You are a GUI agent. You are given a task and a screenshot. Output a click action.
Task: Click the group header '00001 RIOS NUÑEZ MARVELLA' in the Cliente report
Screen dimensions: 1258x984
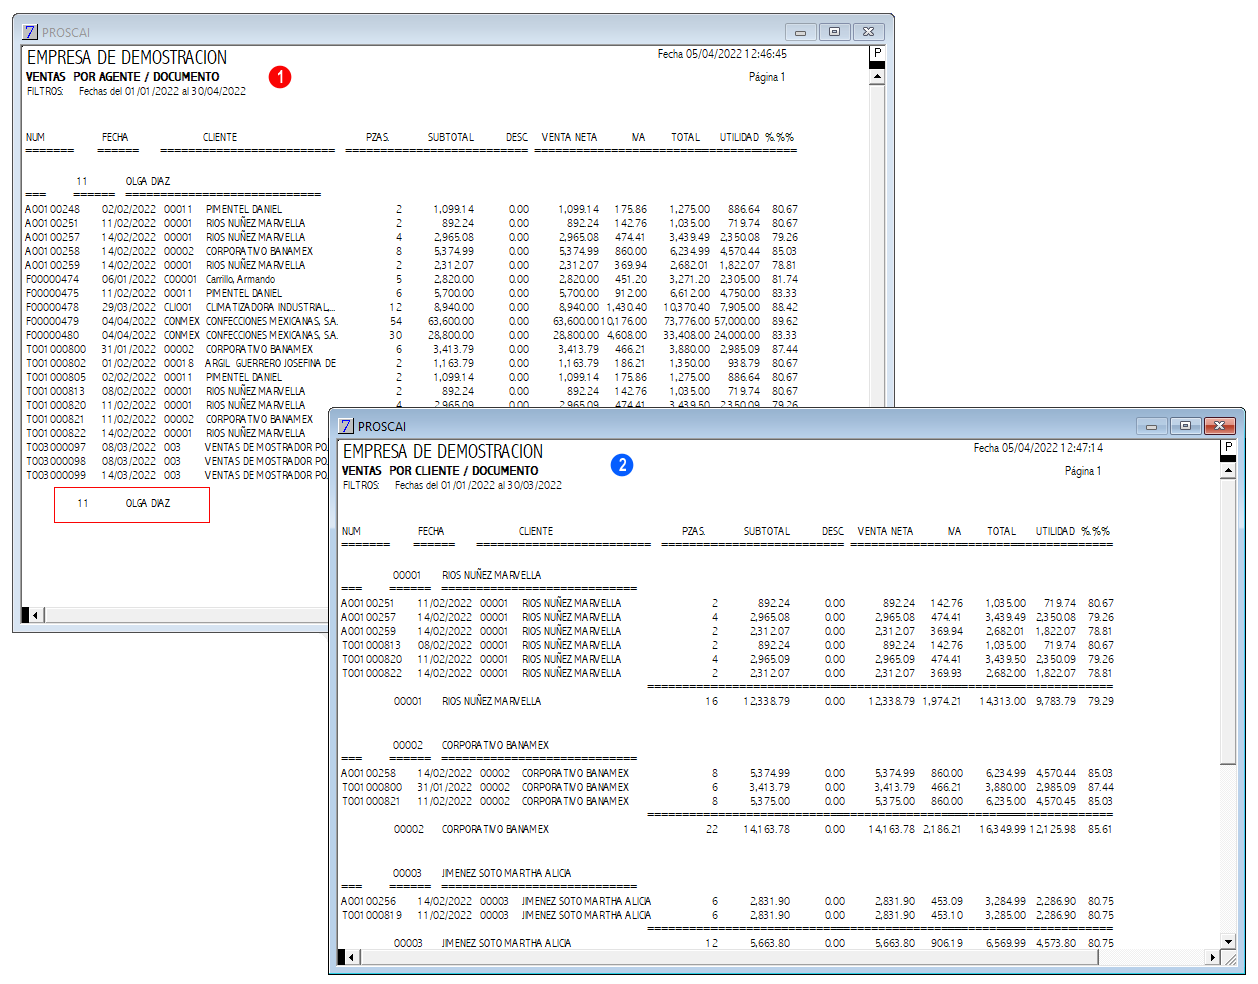(467, 575)
